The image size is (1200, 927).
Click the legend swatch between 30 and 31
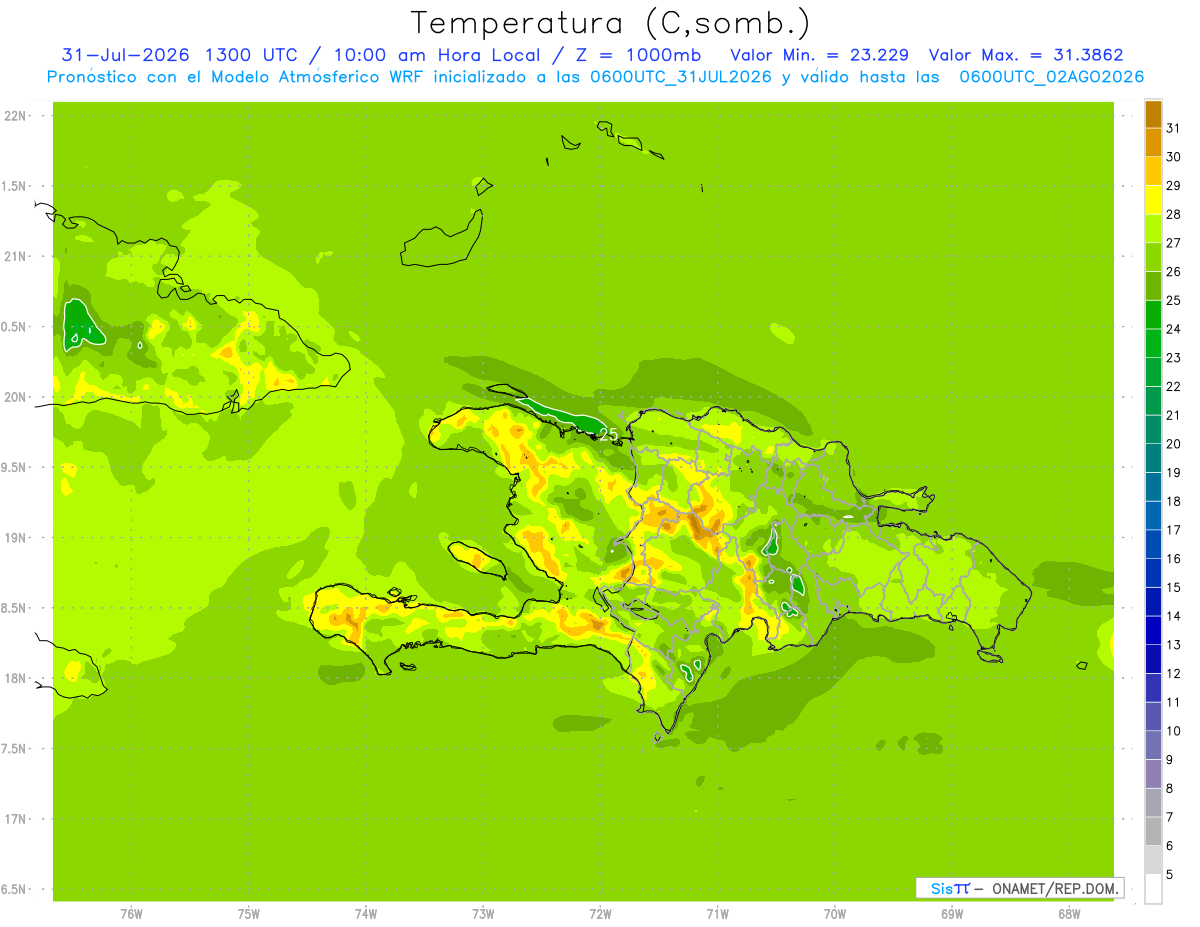tap(1153, 143)
